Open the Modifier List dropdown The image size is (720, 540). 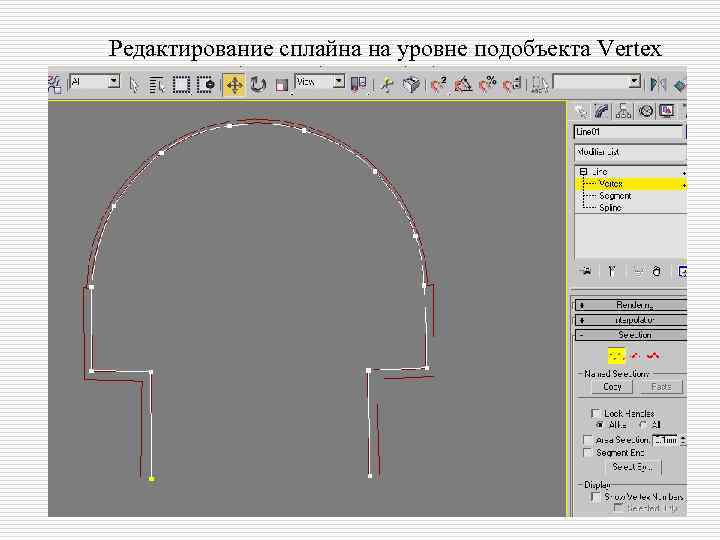tap(630, 152)
